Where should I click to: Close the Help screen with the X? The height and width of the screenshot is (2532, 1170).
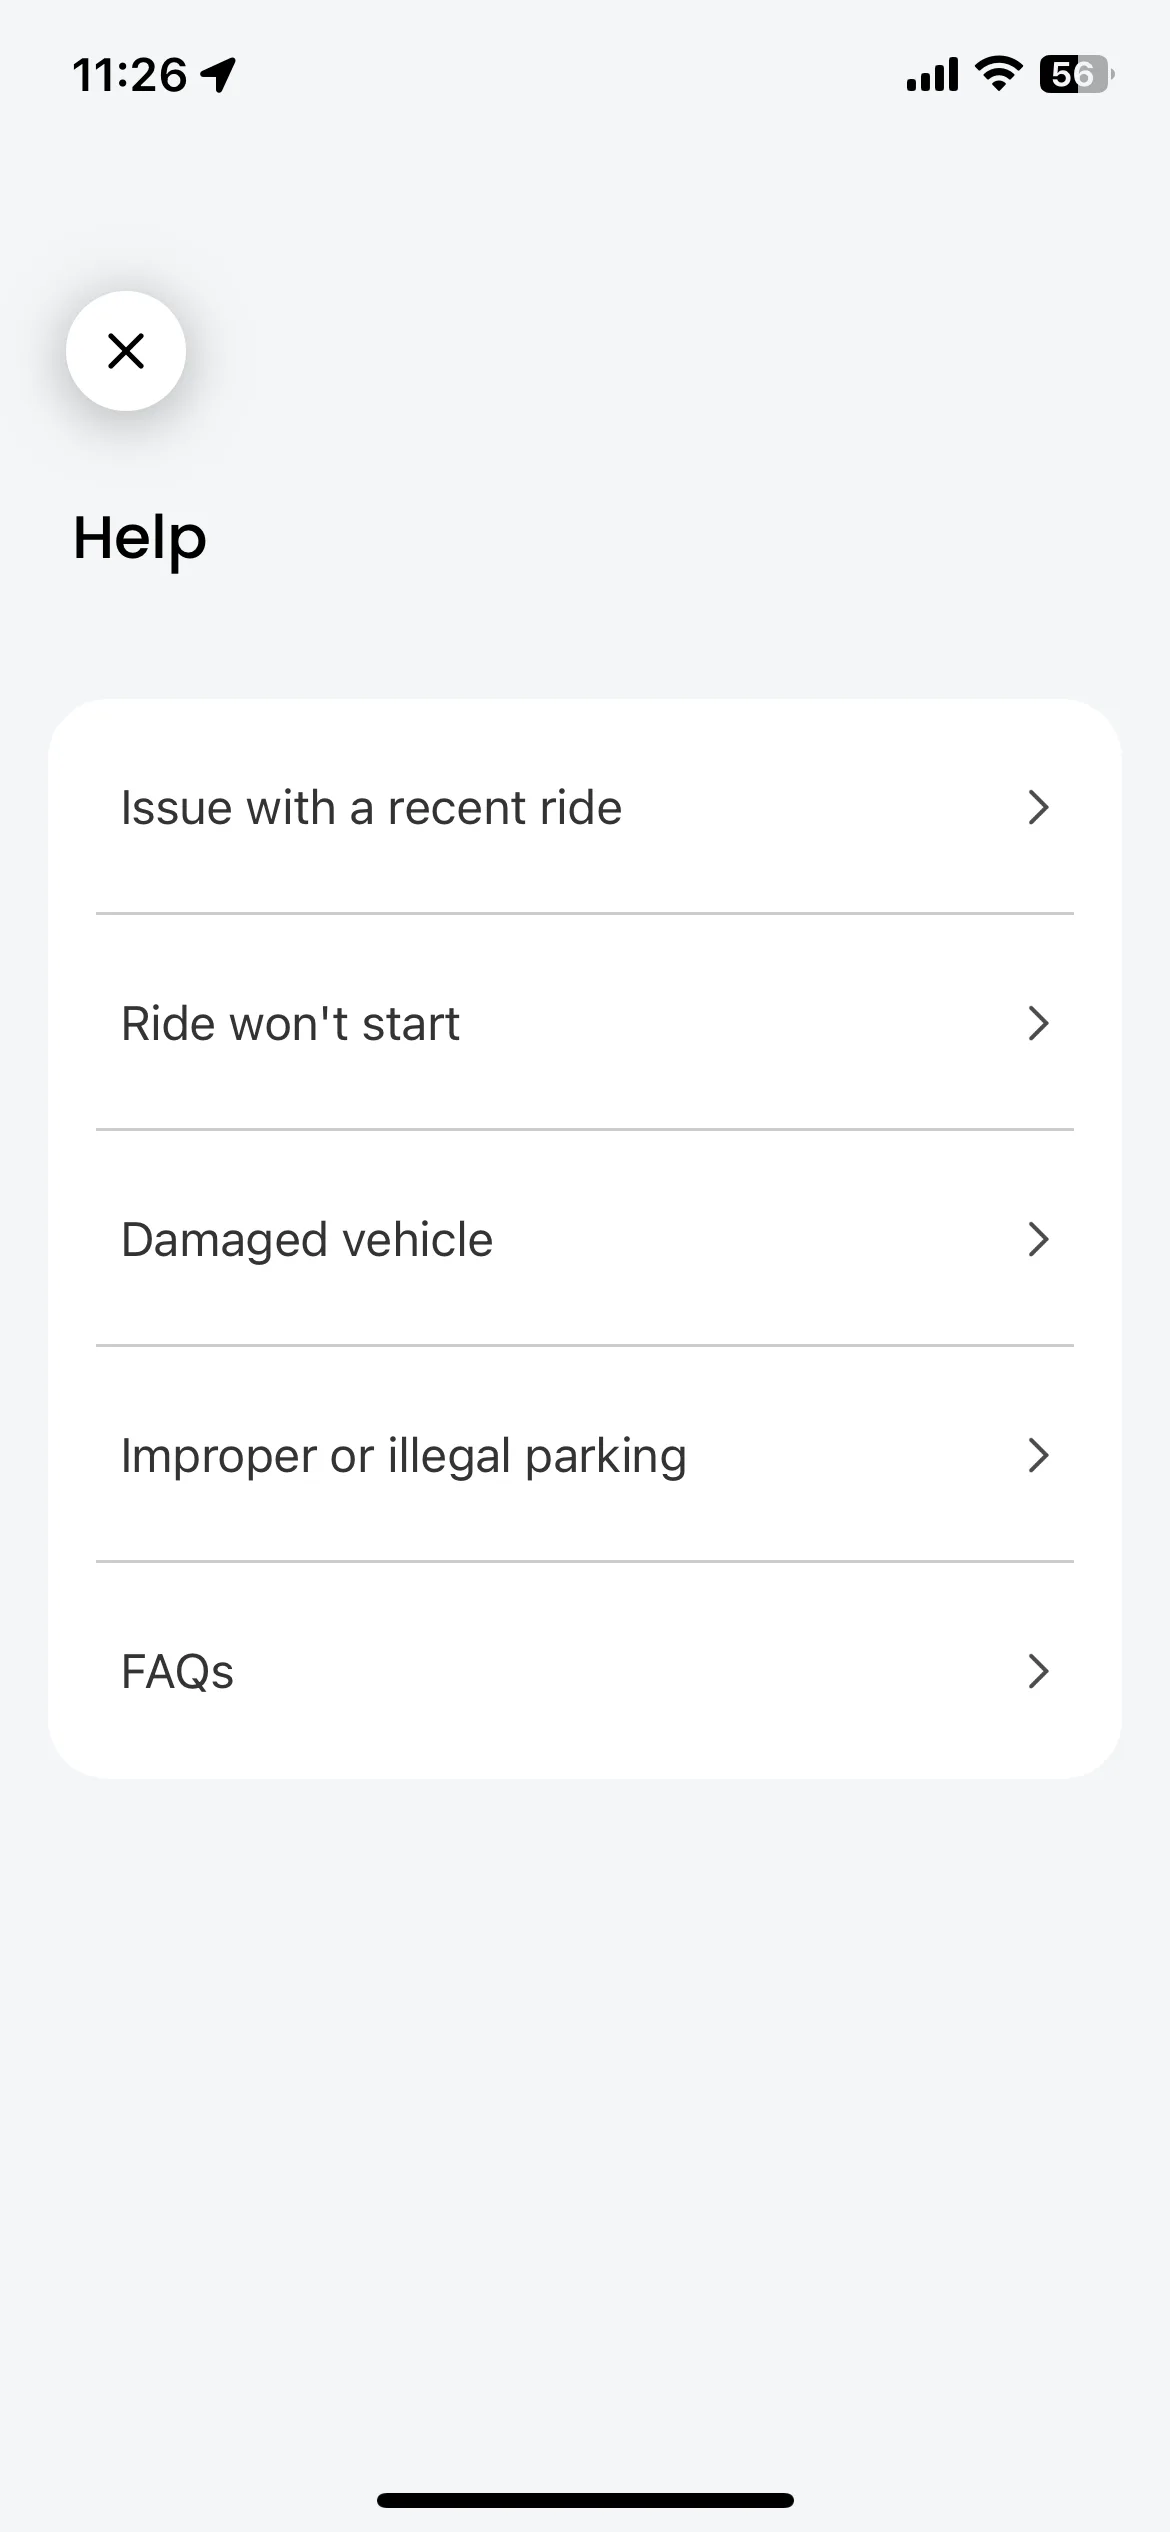[x=126, y=351]
